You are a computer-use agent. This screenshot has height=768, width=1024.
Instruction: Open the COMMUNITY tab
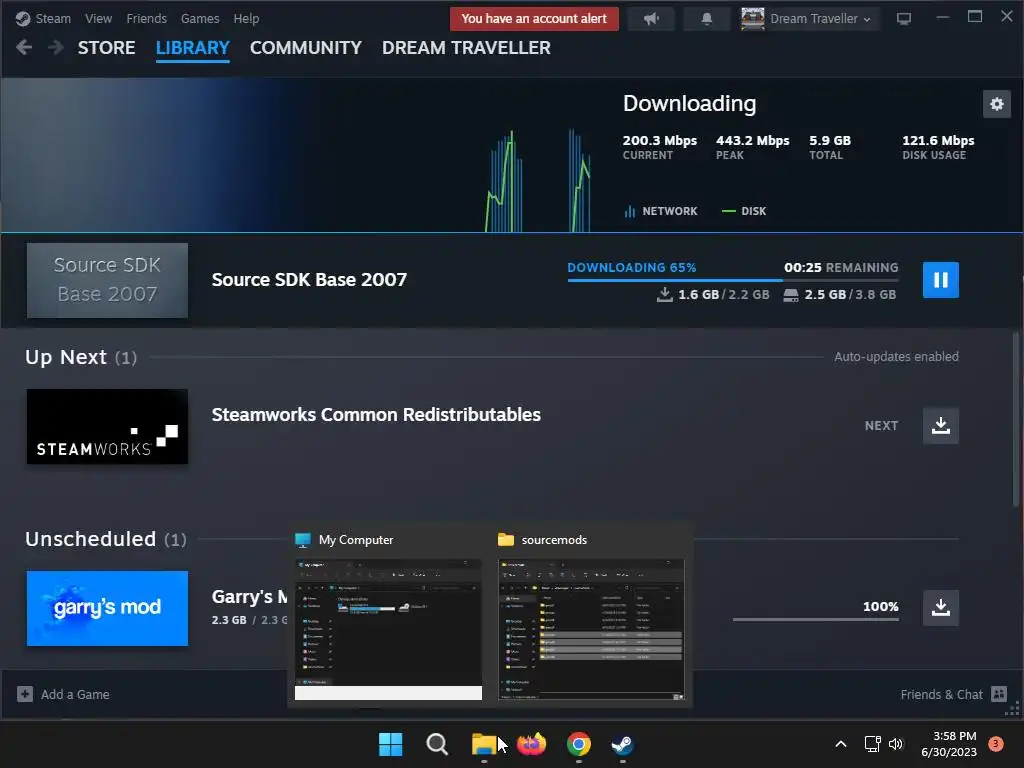(306, 48)
